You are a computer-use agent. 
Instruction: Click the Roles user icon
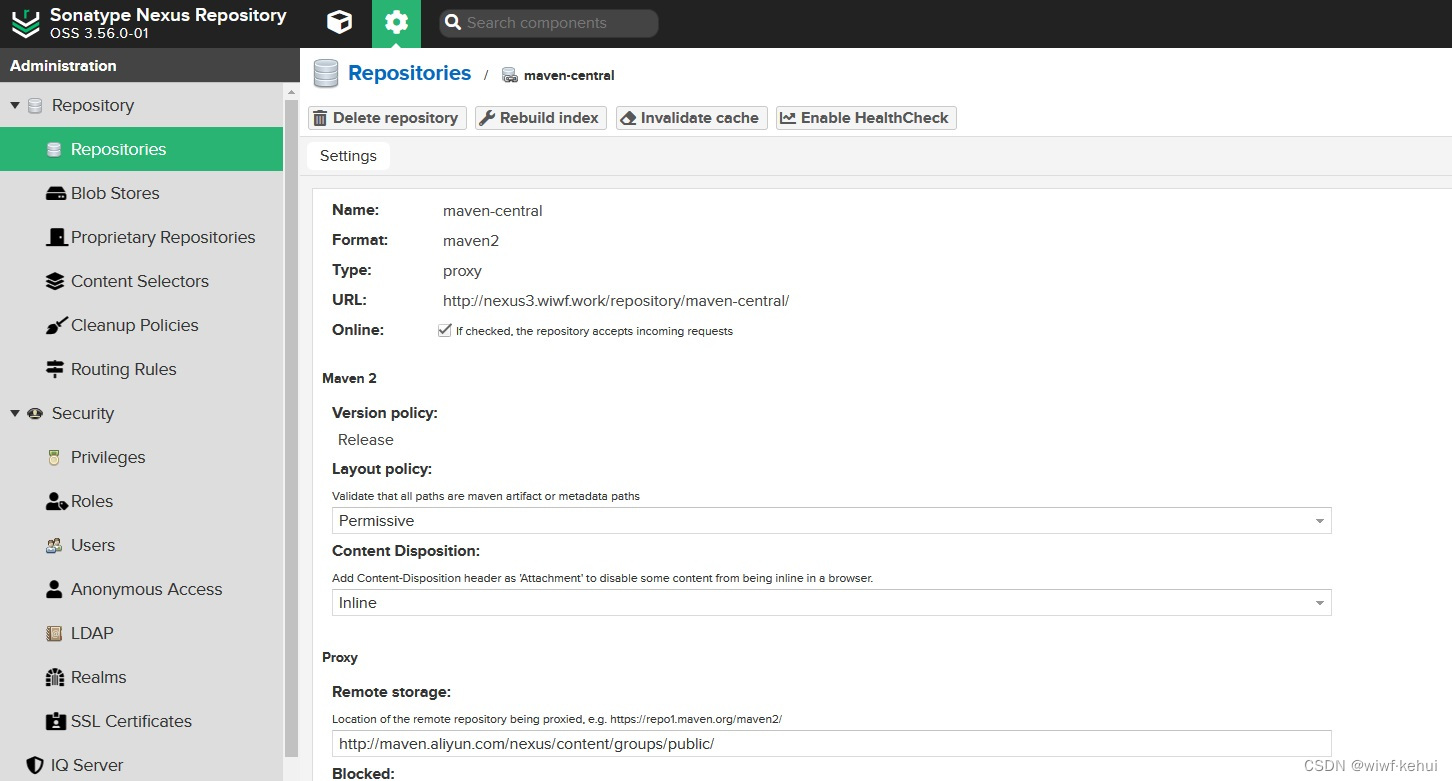click(56, 501)
